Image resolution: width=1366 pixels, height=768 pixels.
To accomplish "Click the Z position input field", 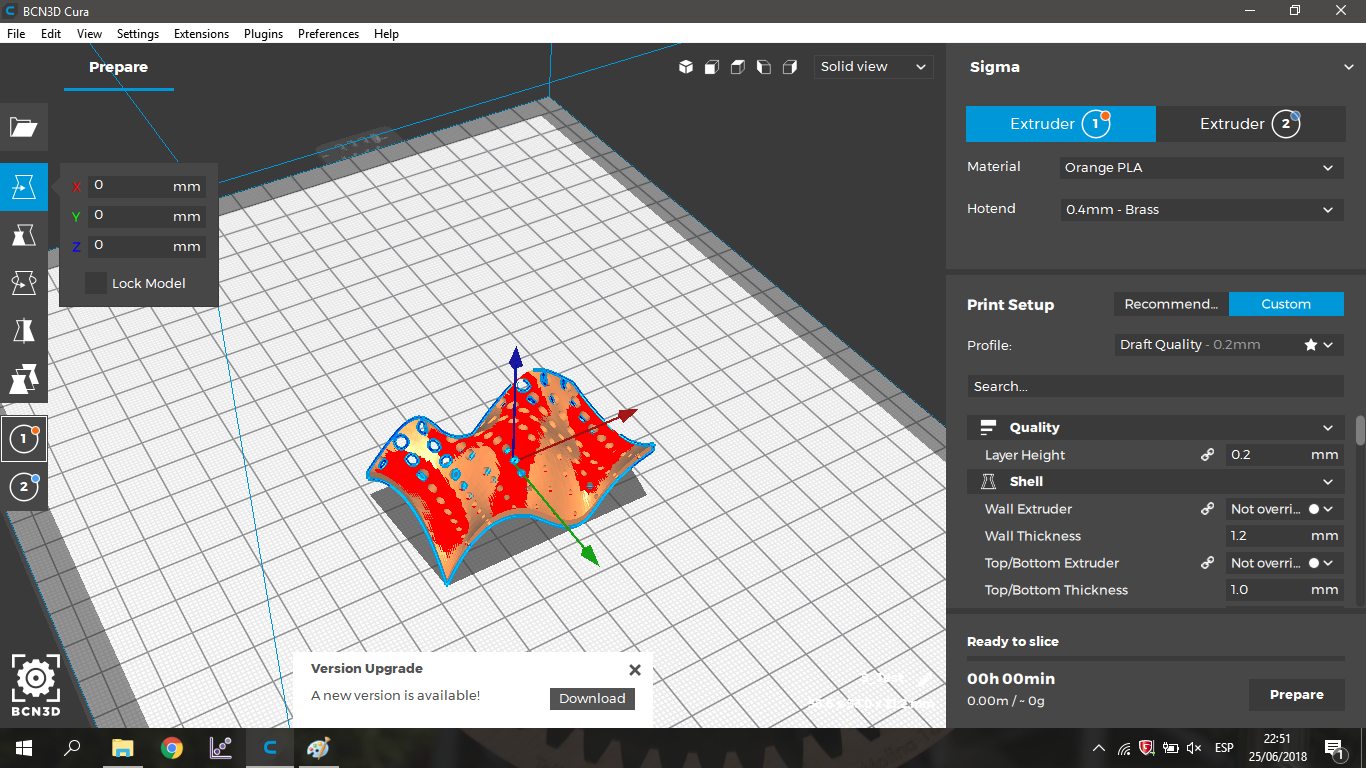I will (147, 246).
